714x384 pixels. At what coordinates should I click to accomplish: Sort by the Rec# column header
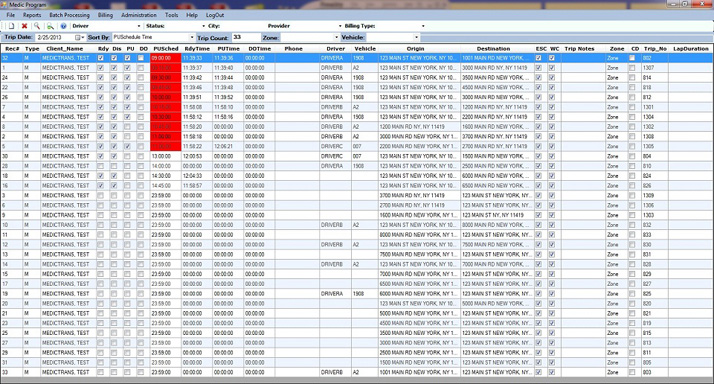pos(12,49)
